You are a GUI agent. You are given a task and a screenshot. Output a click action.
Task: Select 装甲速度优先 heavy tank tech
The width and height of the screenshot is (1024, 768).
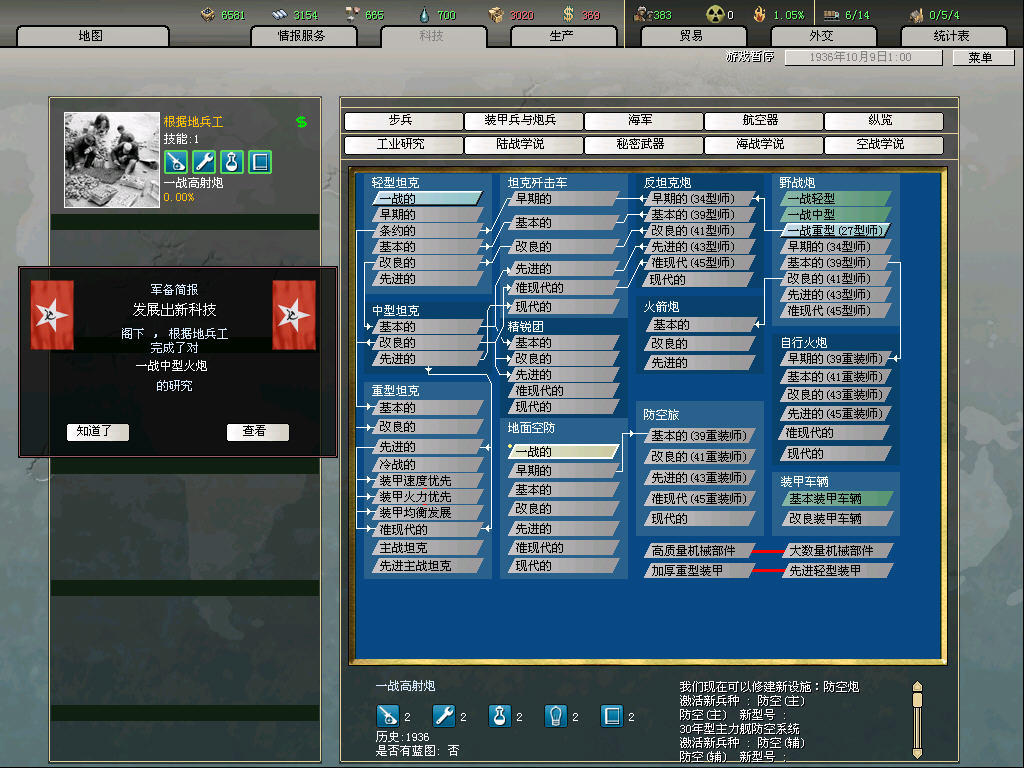427,481
